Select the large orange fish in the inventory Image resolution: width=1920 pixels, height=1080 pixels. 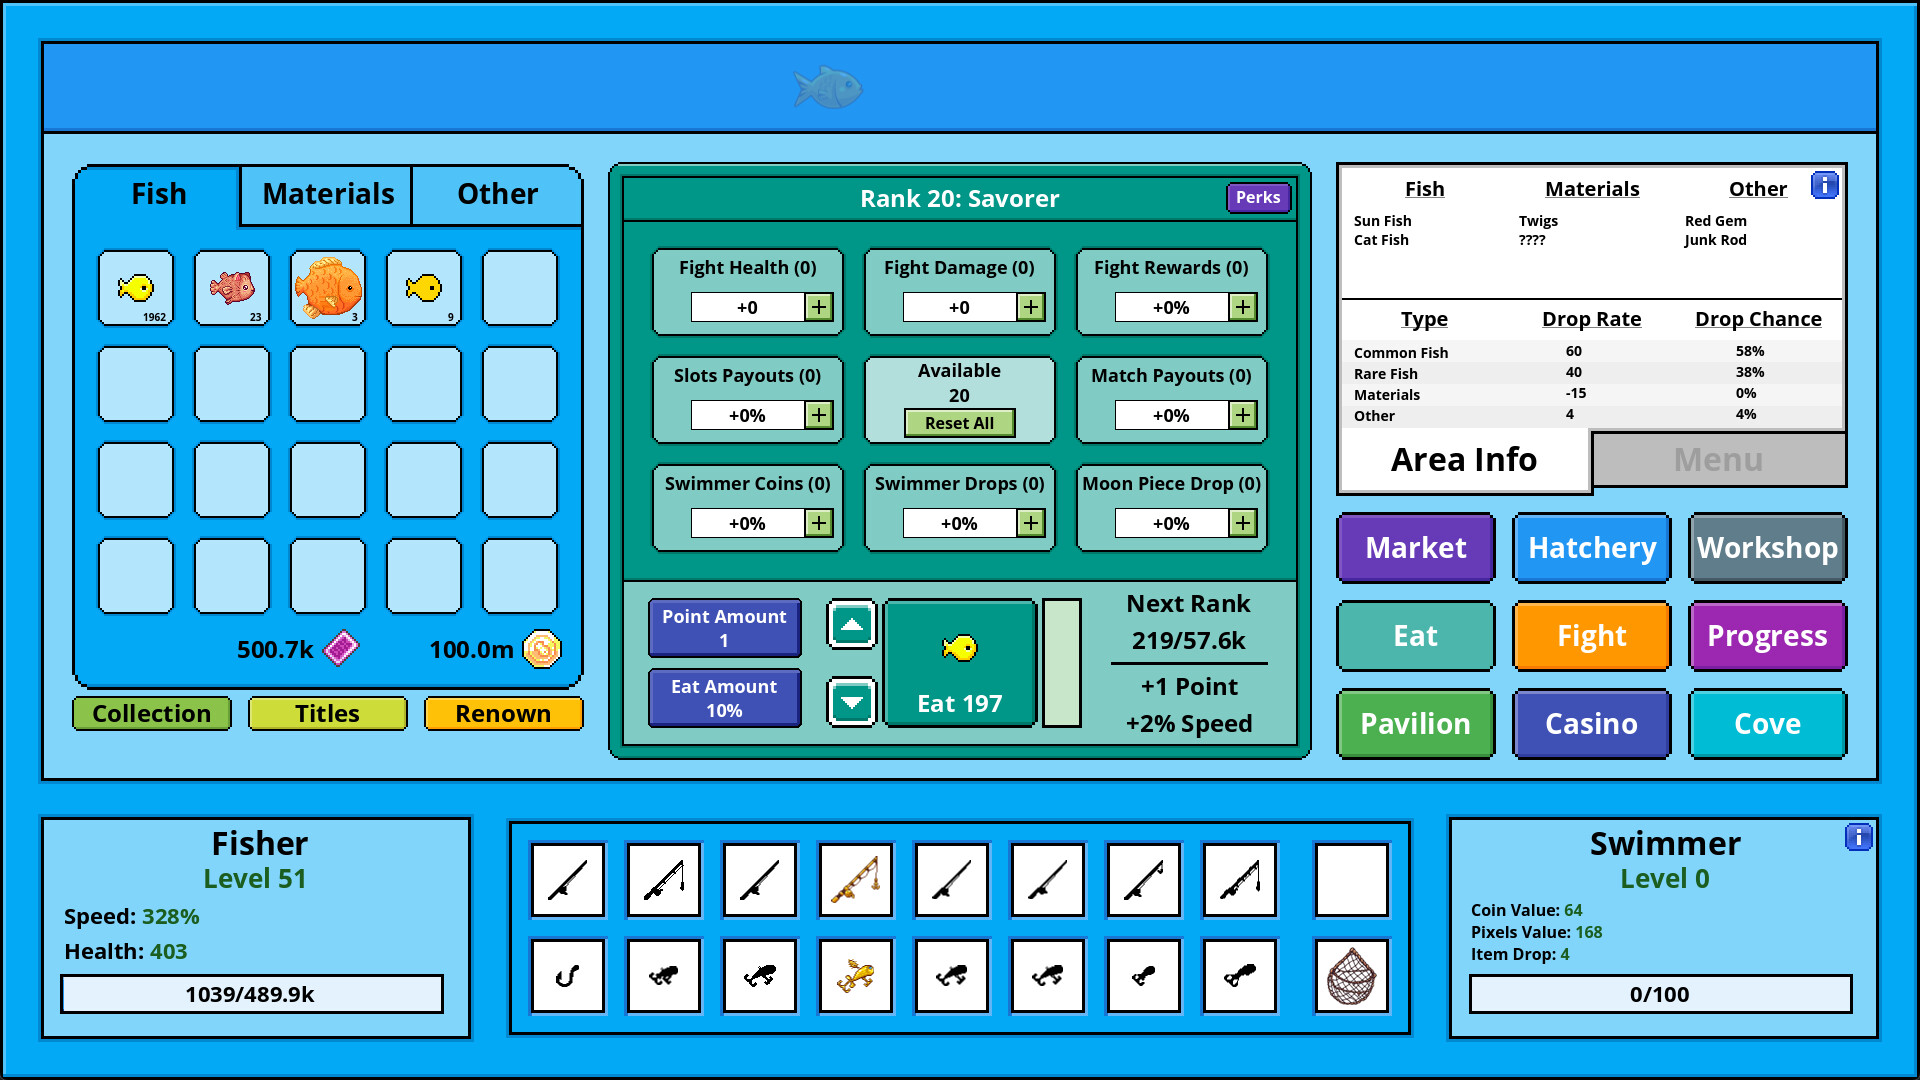point(328,288)
